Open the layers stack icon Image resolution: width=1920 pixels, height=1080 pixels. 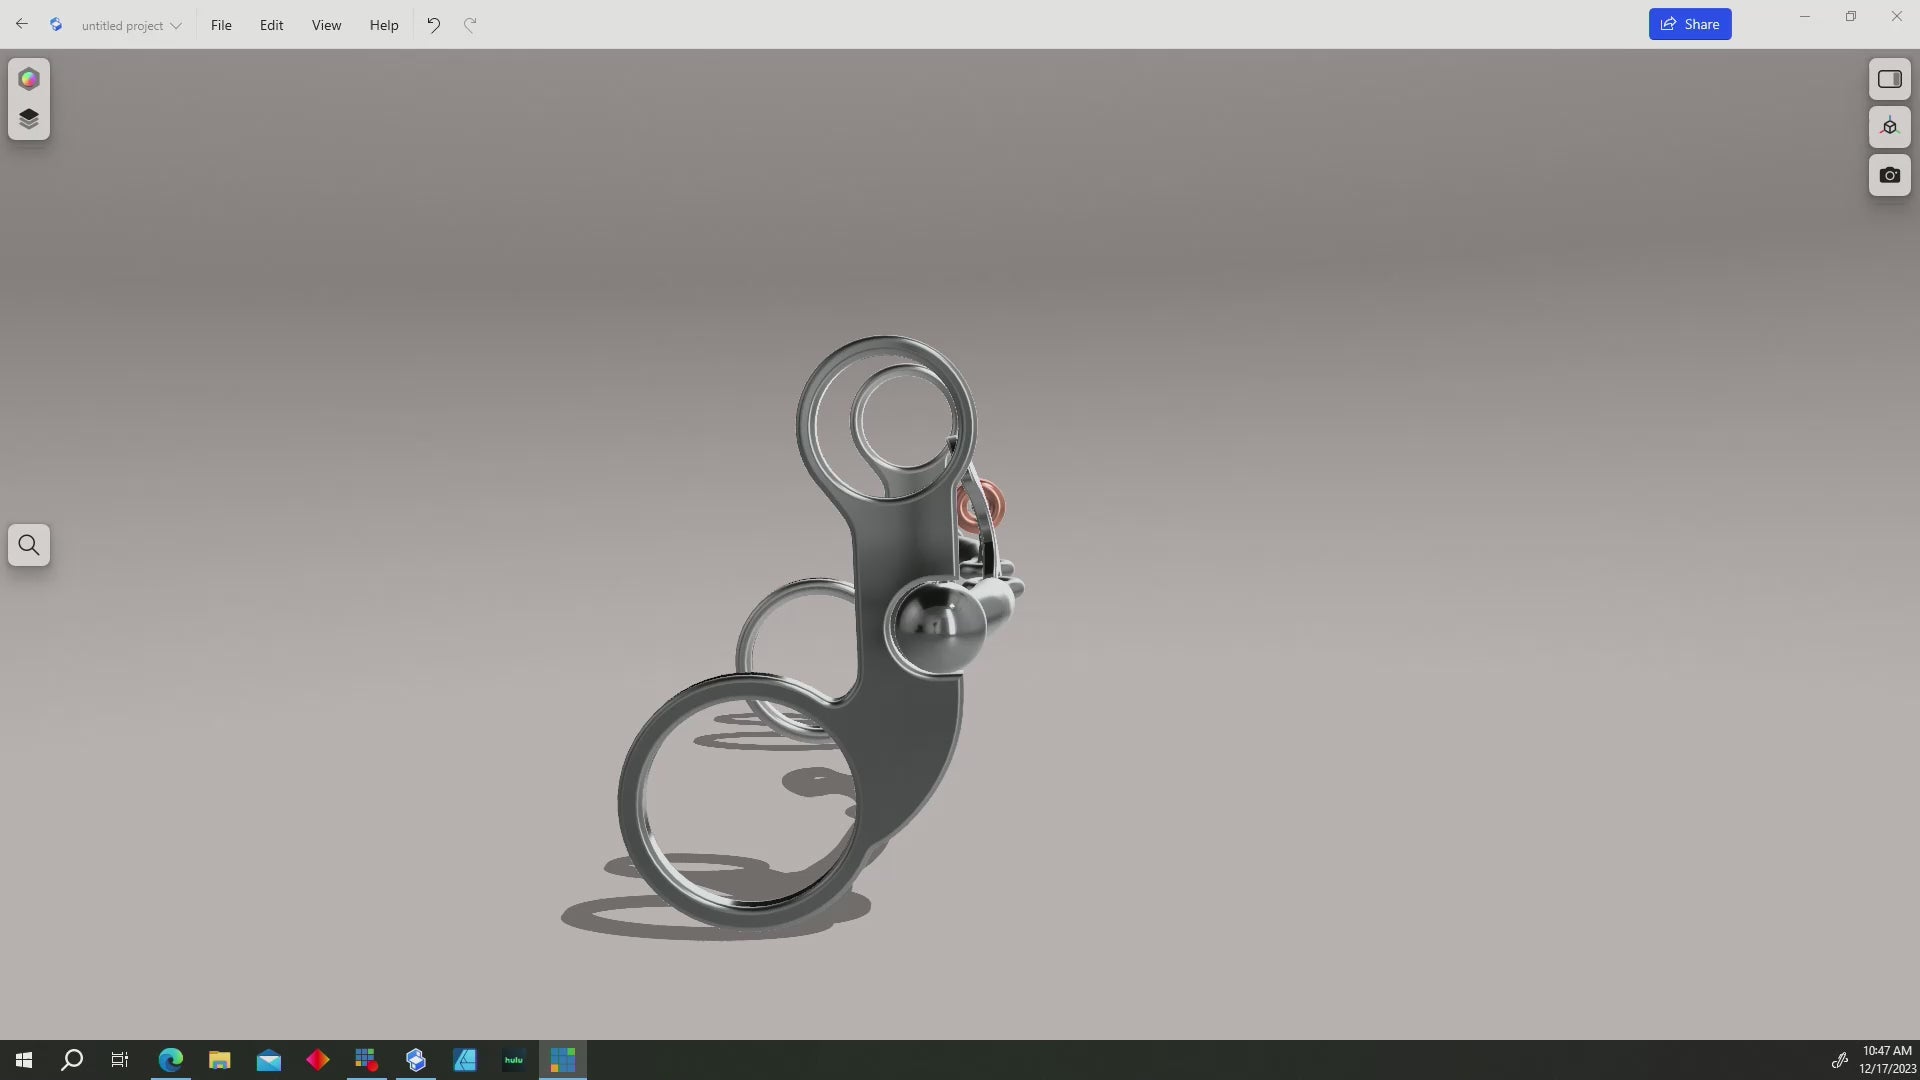tap(29, 120)
